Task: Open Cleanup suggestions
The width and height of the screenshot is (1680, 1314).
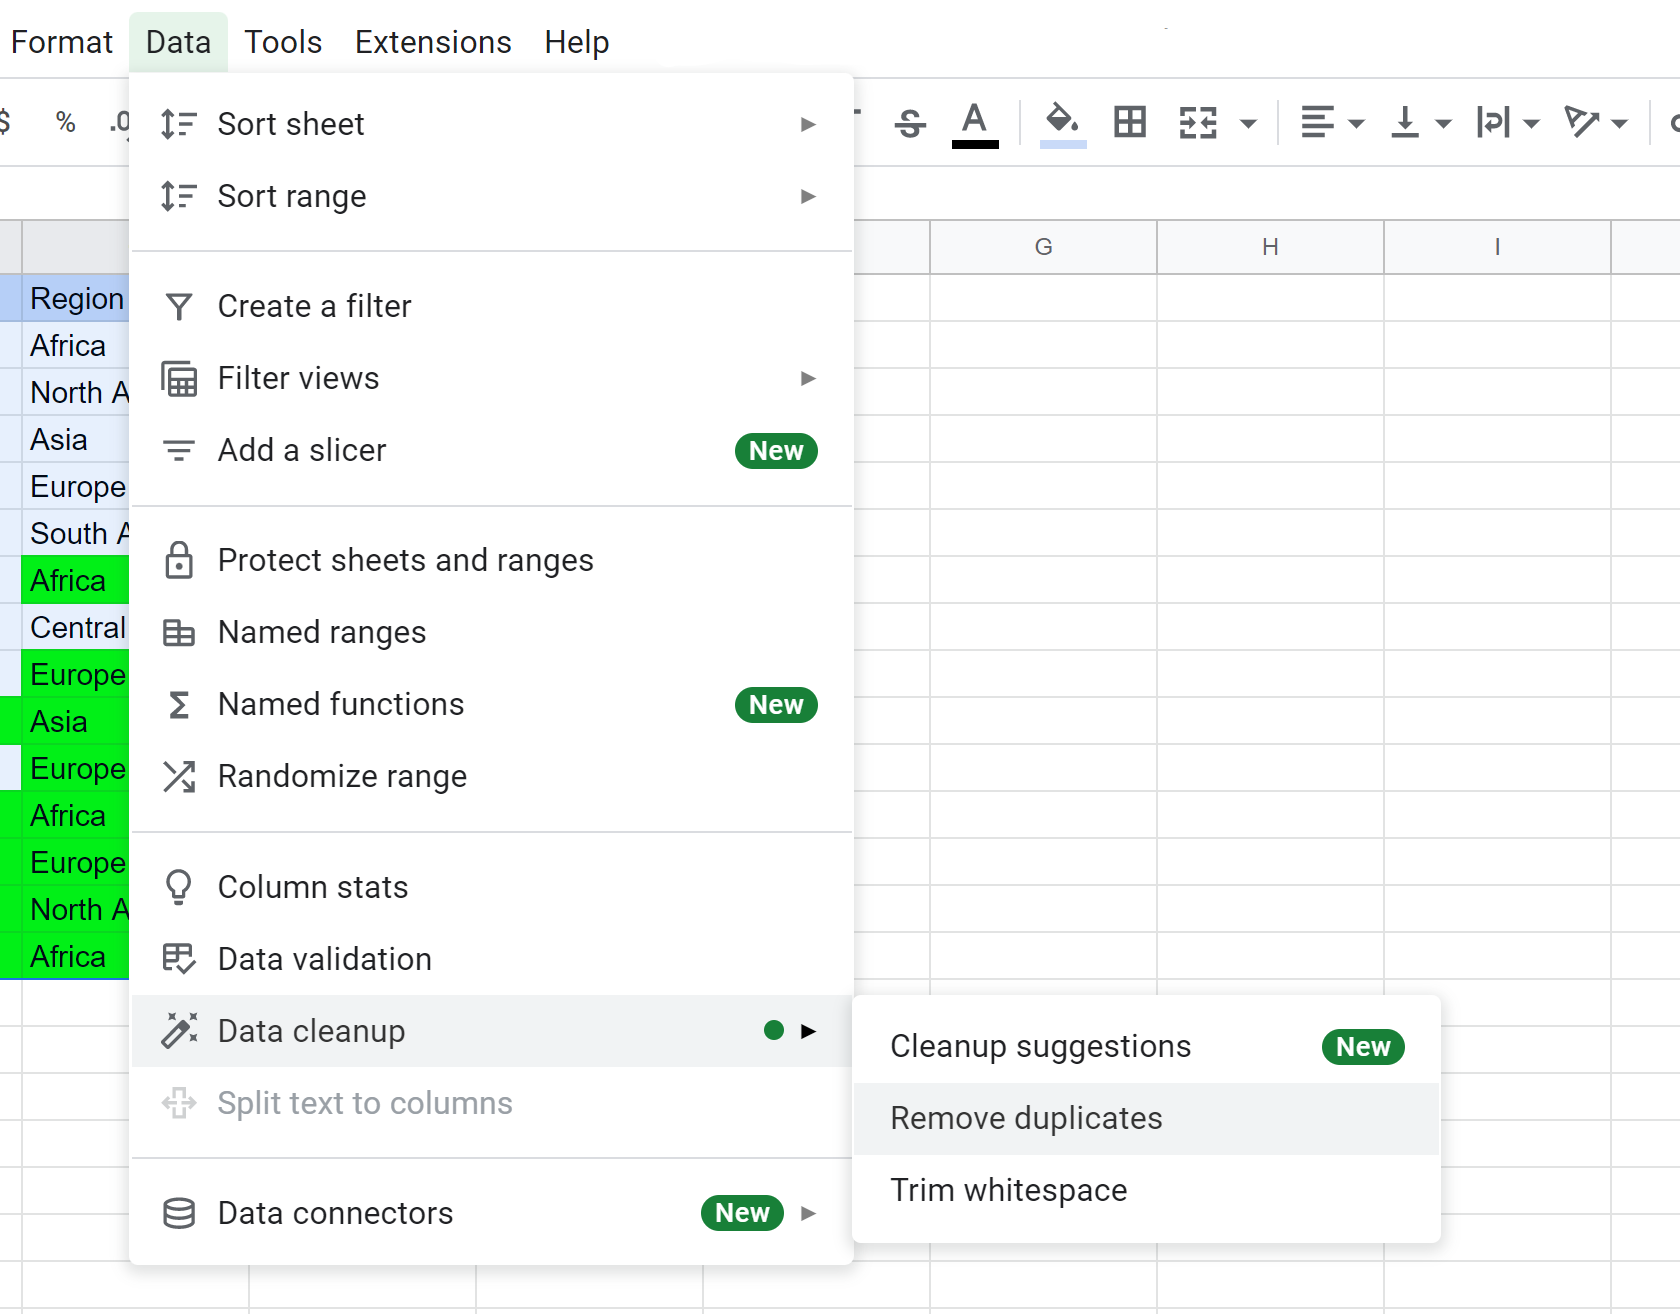Action: coord(1040,1046)
